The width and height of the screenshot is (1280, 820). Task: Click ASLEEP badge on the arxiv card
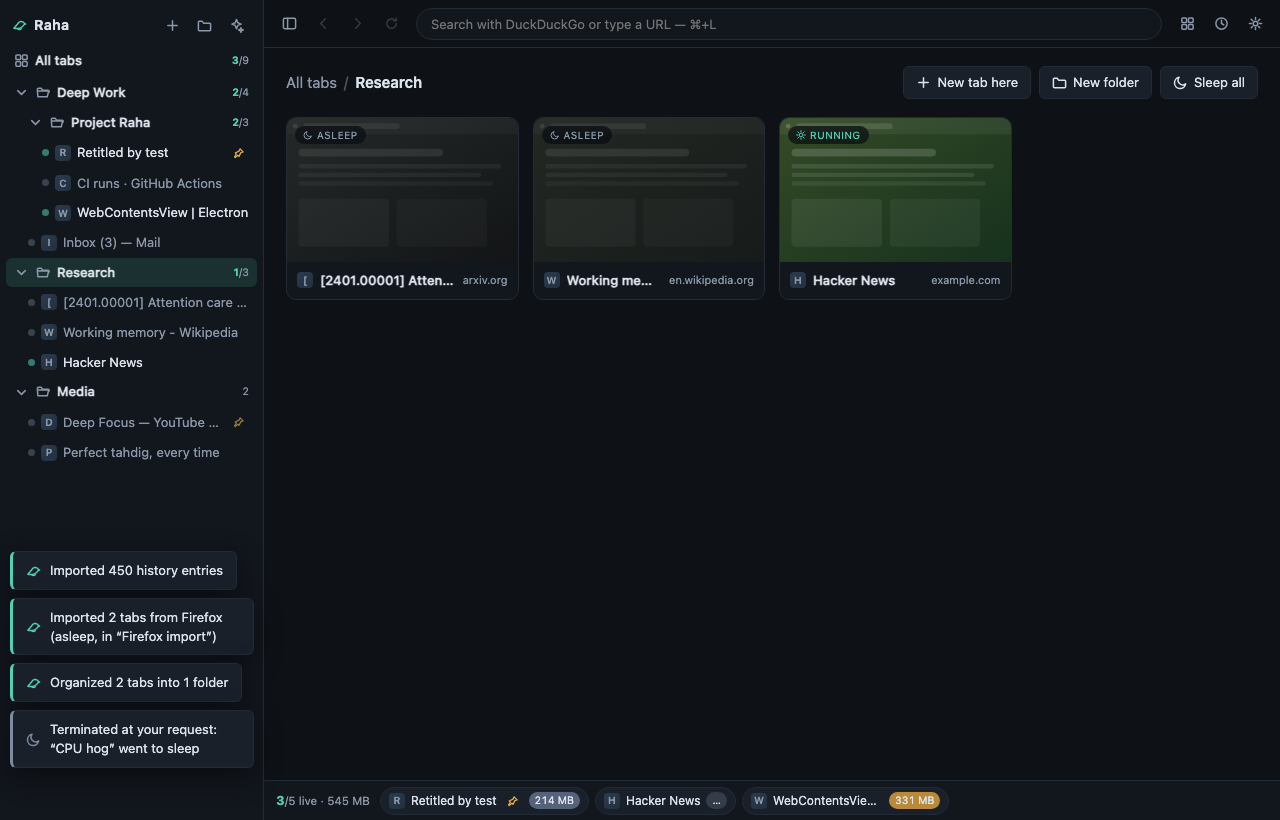coord(330,135)
